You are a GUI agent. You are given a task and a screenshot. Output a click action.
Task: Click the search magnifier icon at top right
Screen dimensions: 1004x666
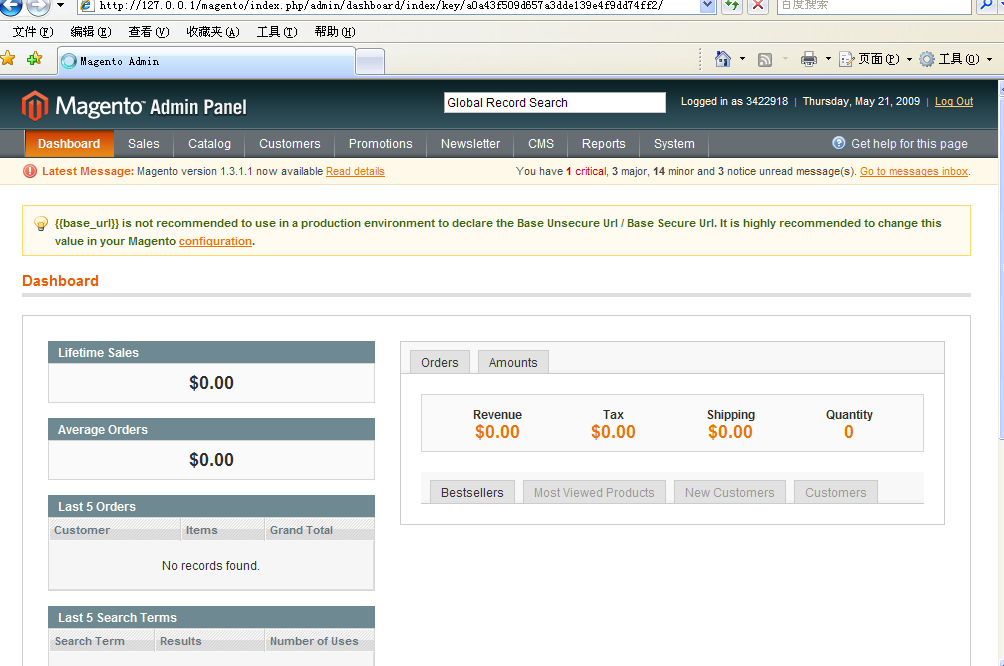(986, 6)
